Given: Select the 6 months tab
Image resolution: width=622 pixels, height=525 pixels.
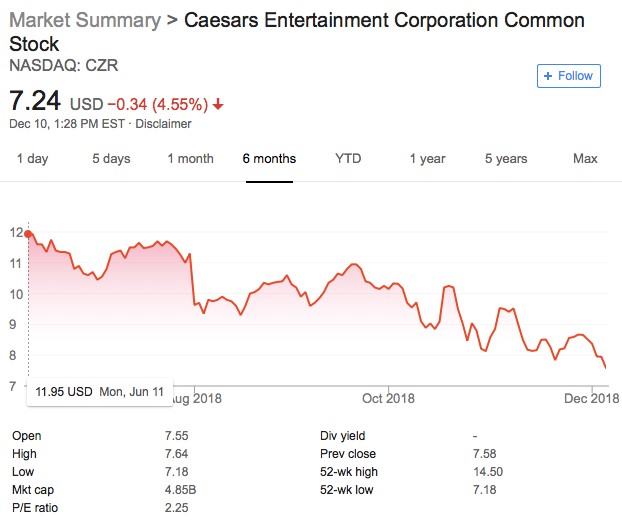Looking at the screenshot, I should 269,159.
